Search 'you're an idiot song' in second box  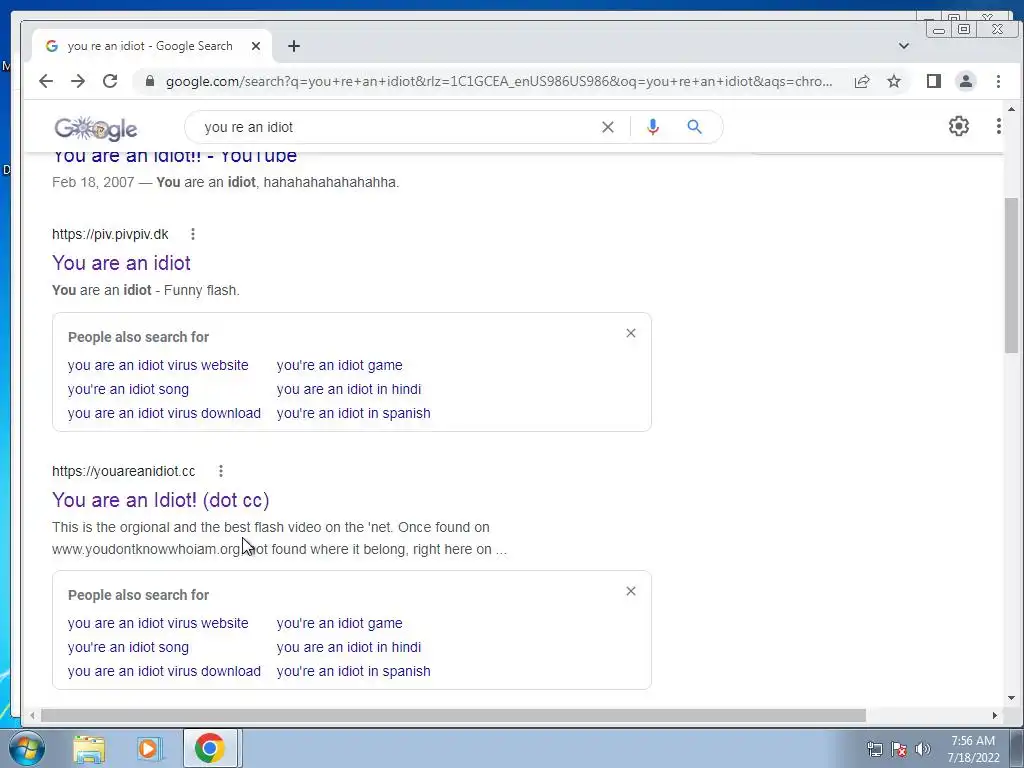128,647
